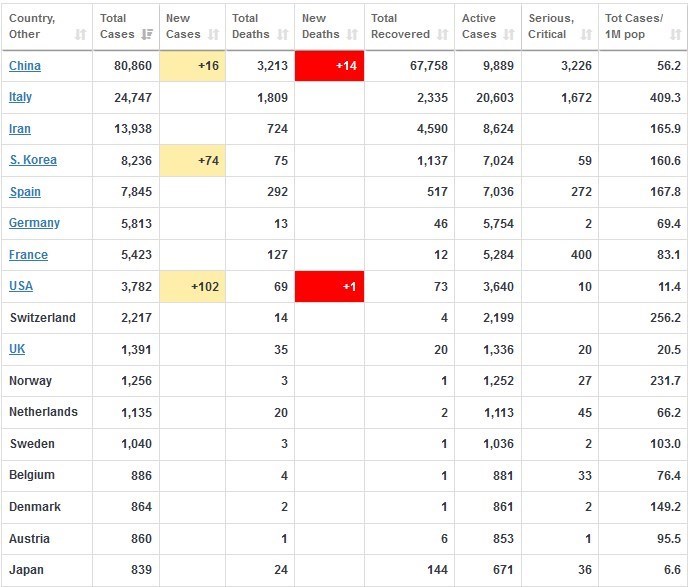The width and height of the screenshot is (688, 587).
Task: Open the UK country link
Action: click(x=17, y=349)
